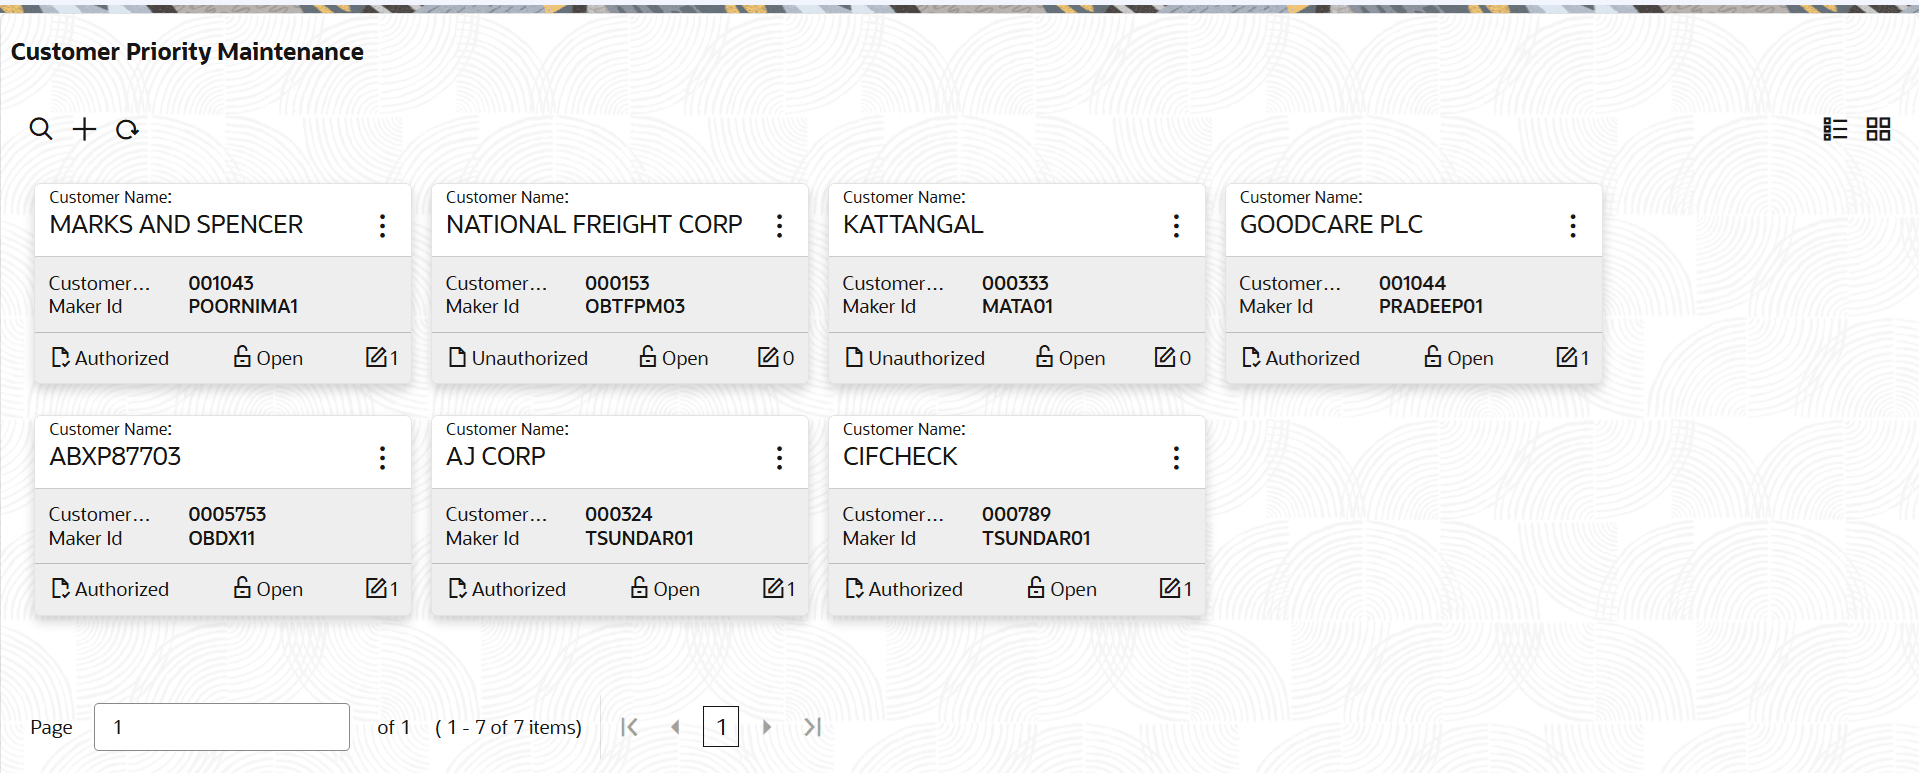This screenshot has height=773, width=1919.
Task: Click Authorized document icon on AJ CORP
Action: [458, 588]
